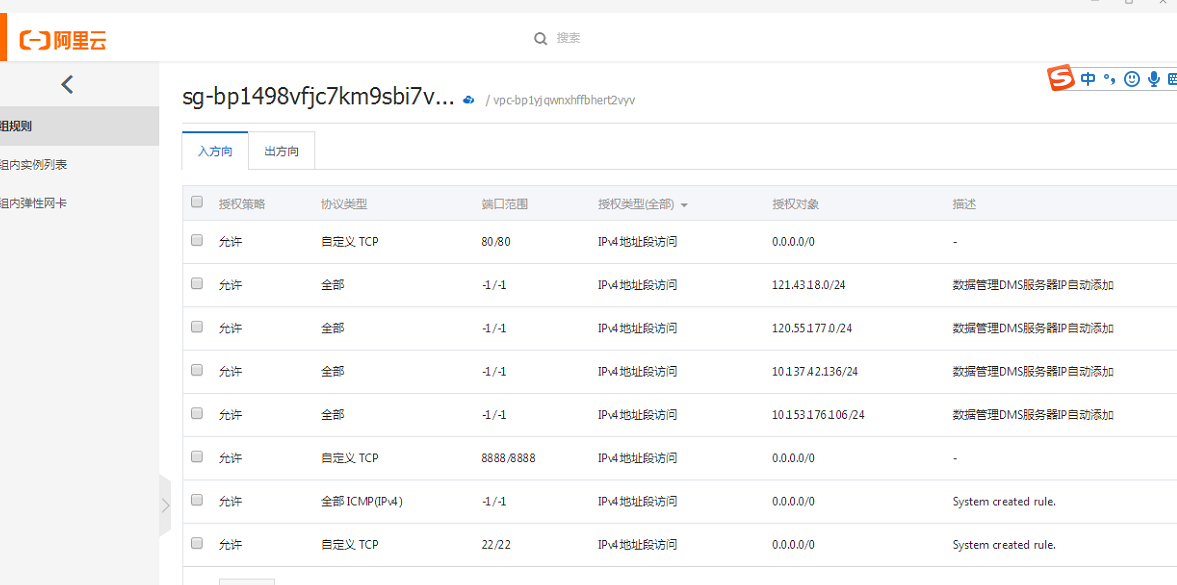Screen dimensions: 1177x585
Task: Check the select-all checkbox in table header
Action: 197,202
